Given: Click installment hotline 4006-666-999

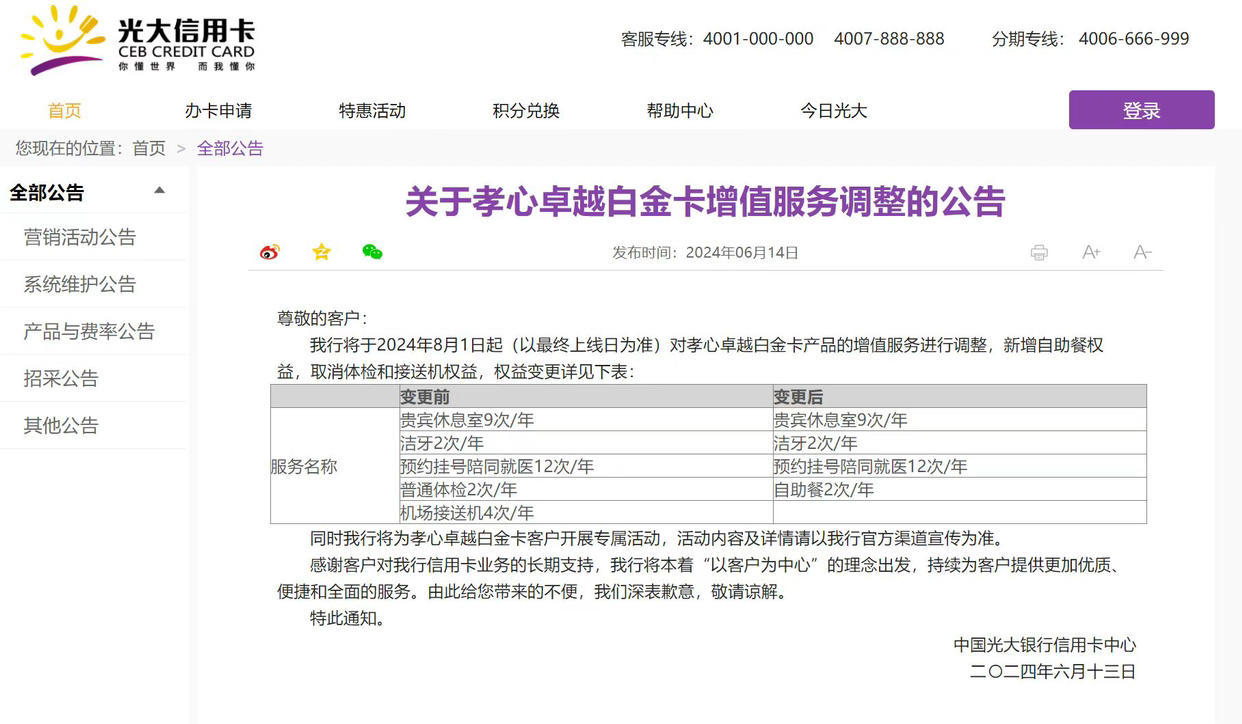Looking at the screenshot, I should point(1134,39).
